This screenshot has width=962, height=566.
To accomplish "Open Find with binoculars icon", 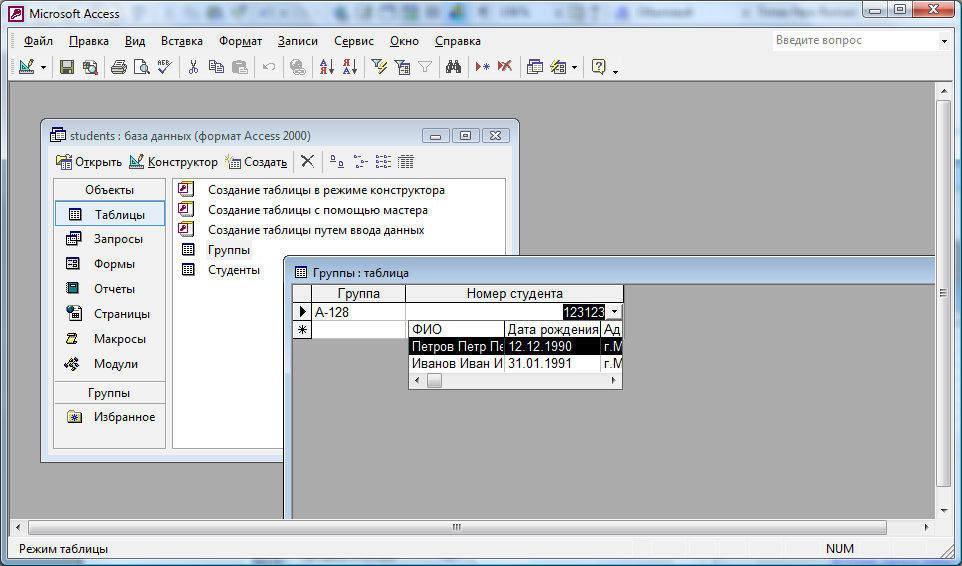I will click(453, 67).
